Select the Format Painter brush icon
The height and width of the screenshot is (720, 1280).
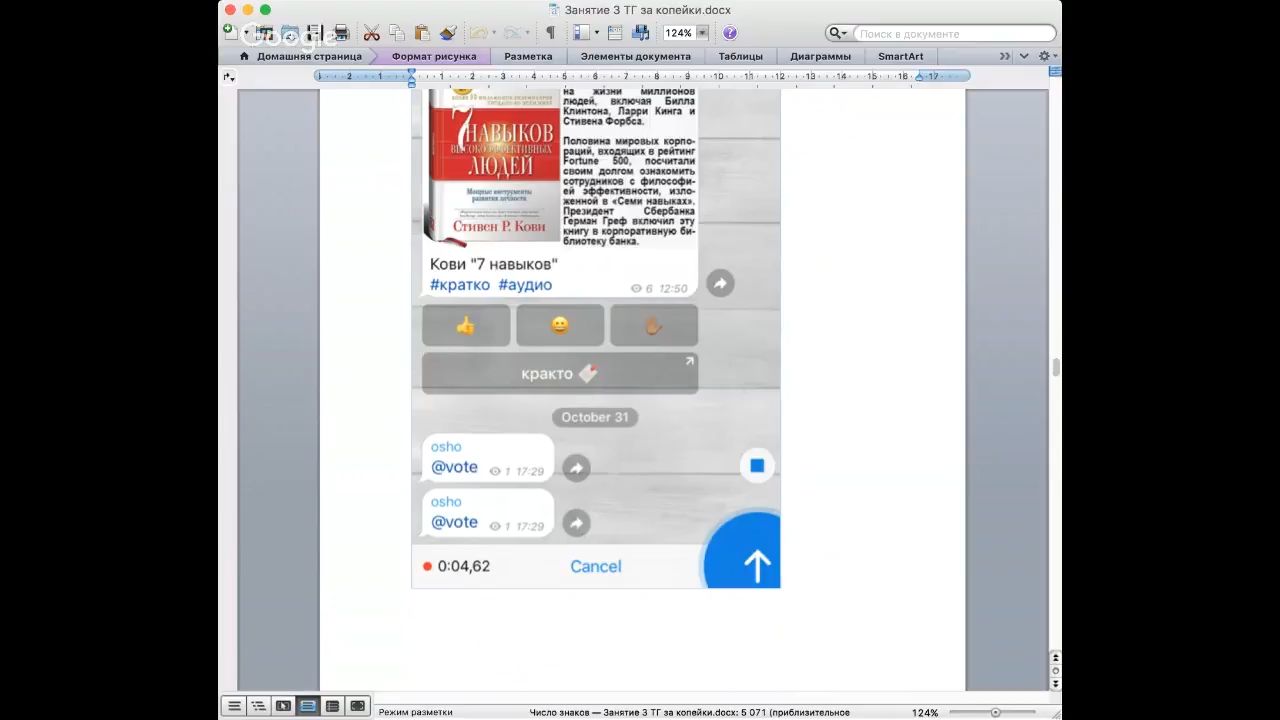[x=448, y=33]
